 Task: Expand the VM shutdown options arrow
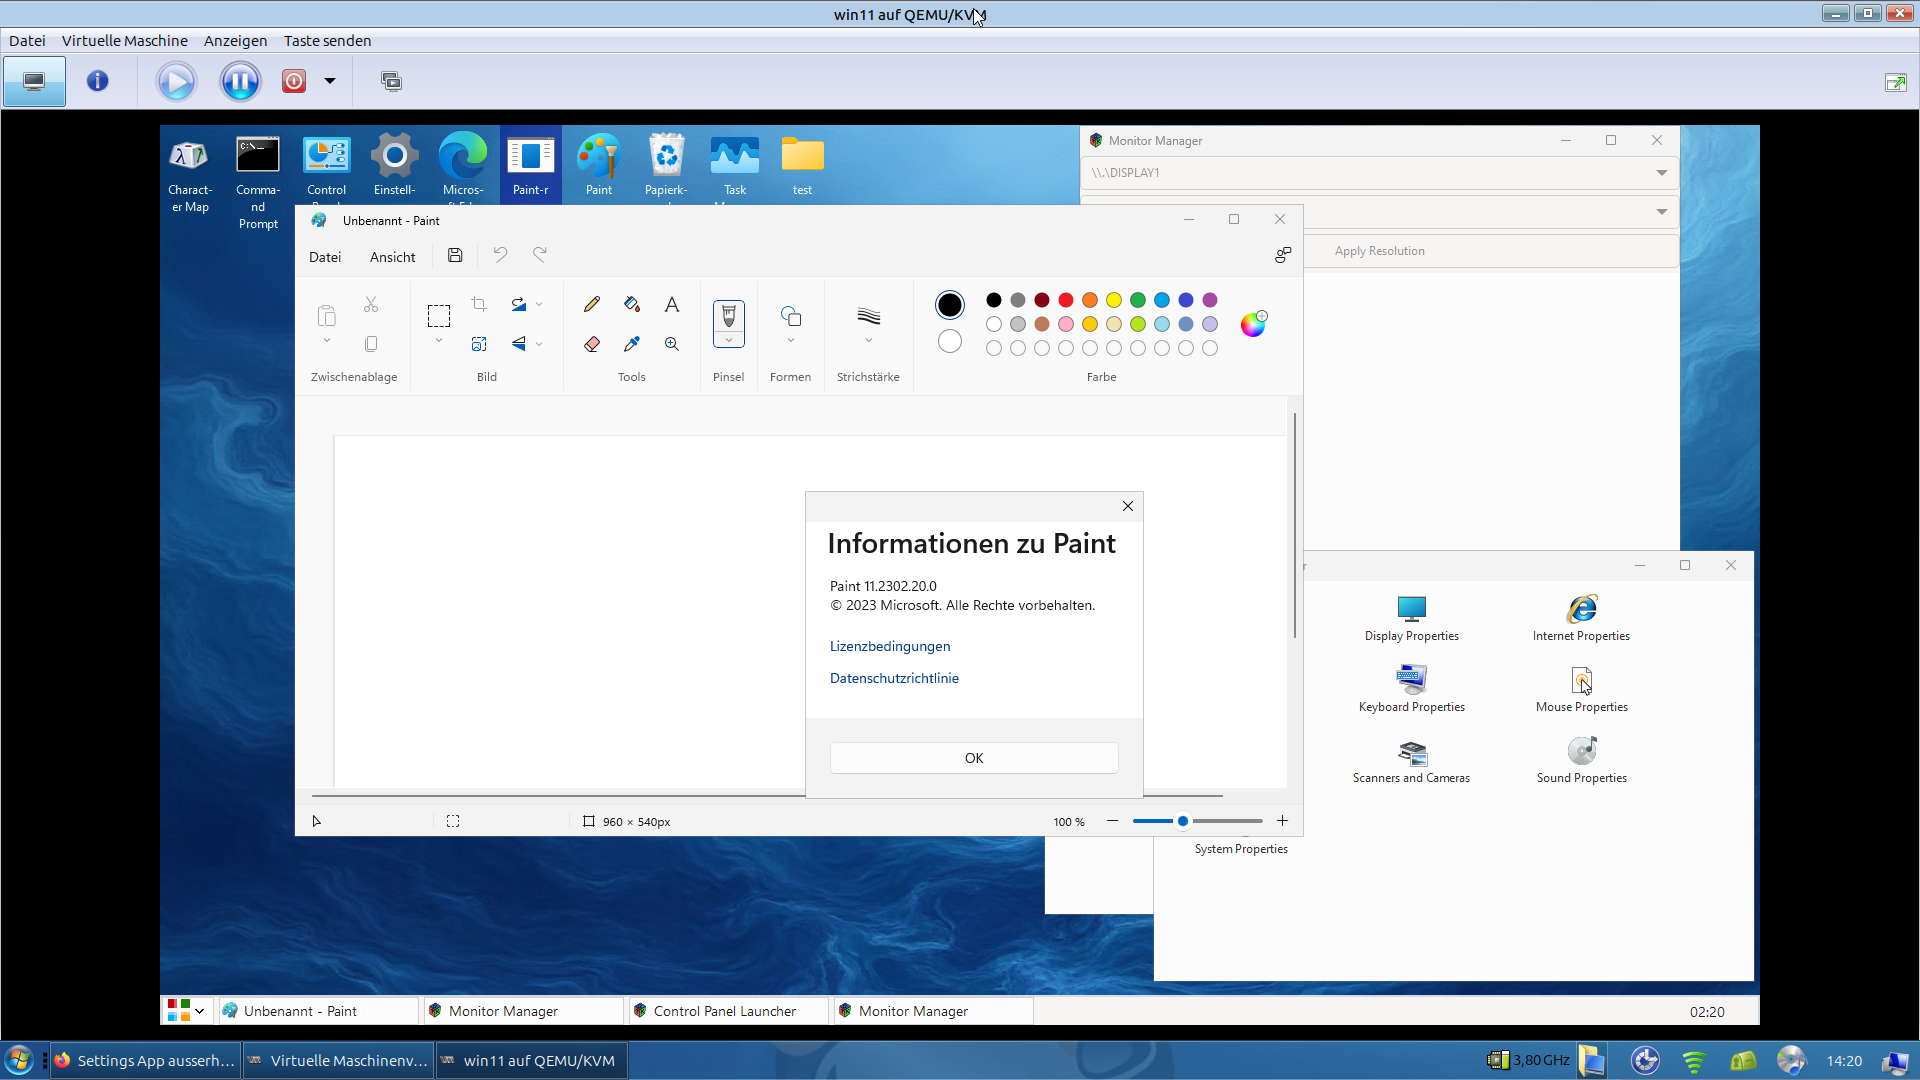330,81
